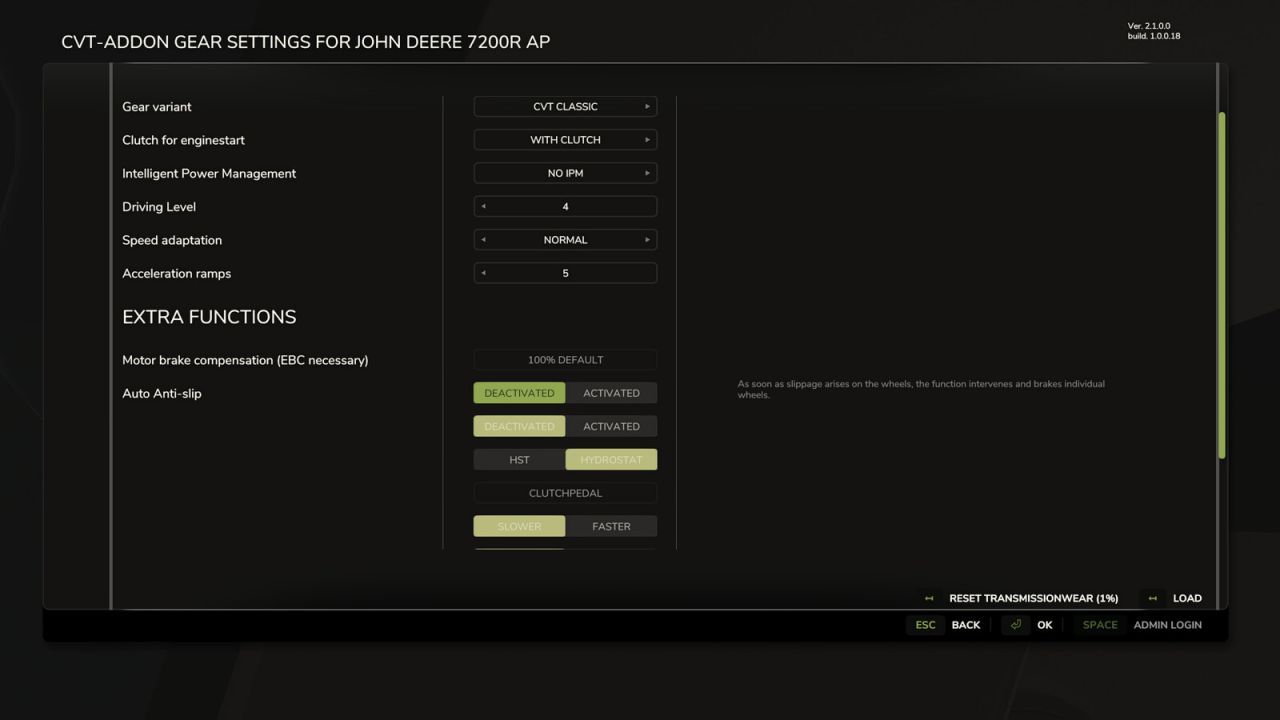Image resolution: width=1280 pixels, height=720 pixels.
Task: Click the key icon beside RESET TRANSMISSIONWEAR
Action: pyautogui.click(x=926, y=597)
